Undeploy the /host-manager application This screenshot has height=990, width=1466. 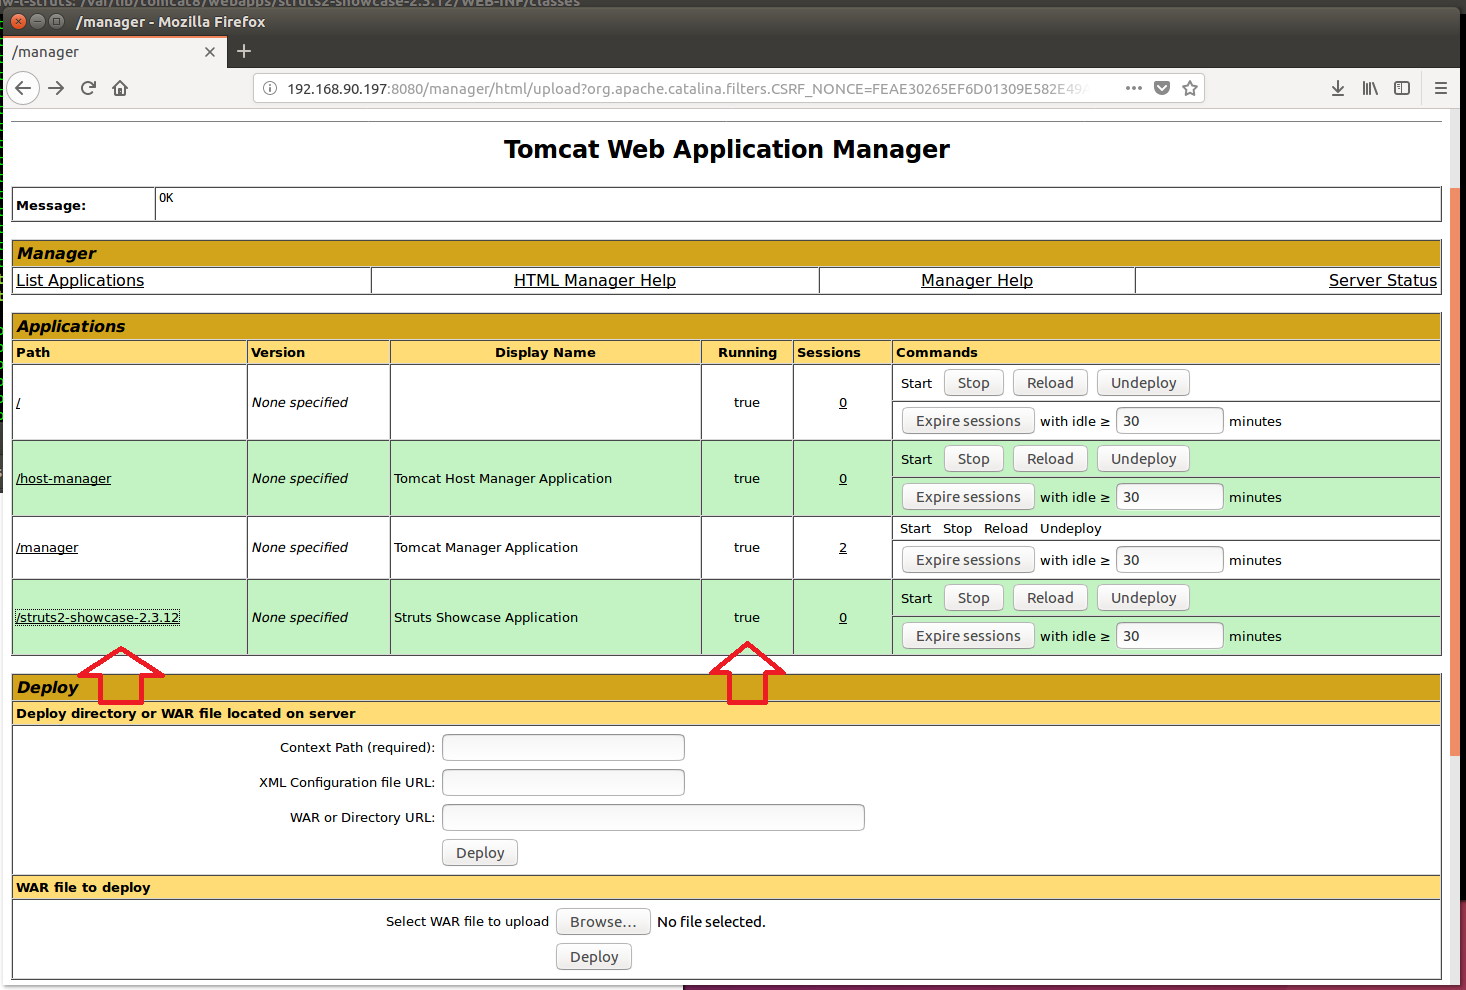pos(1144,459)
